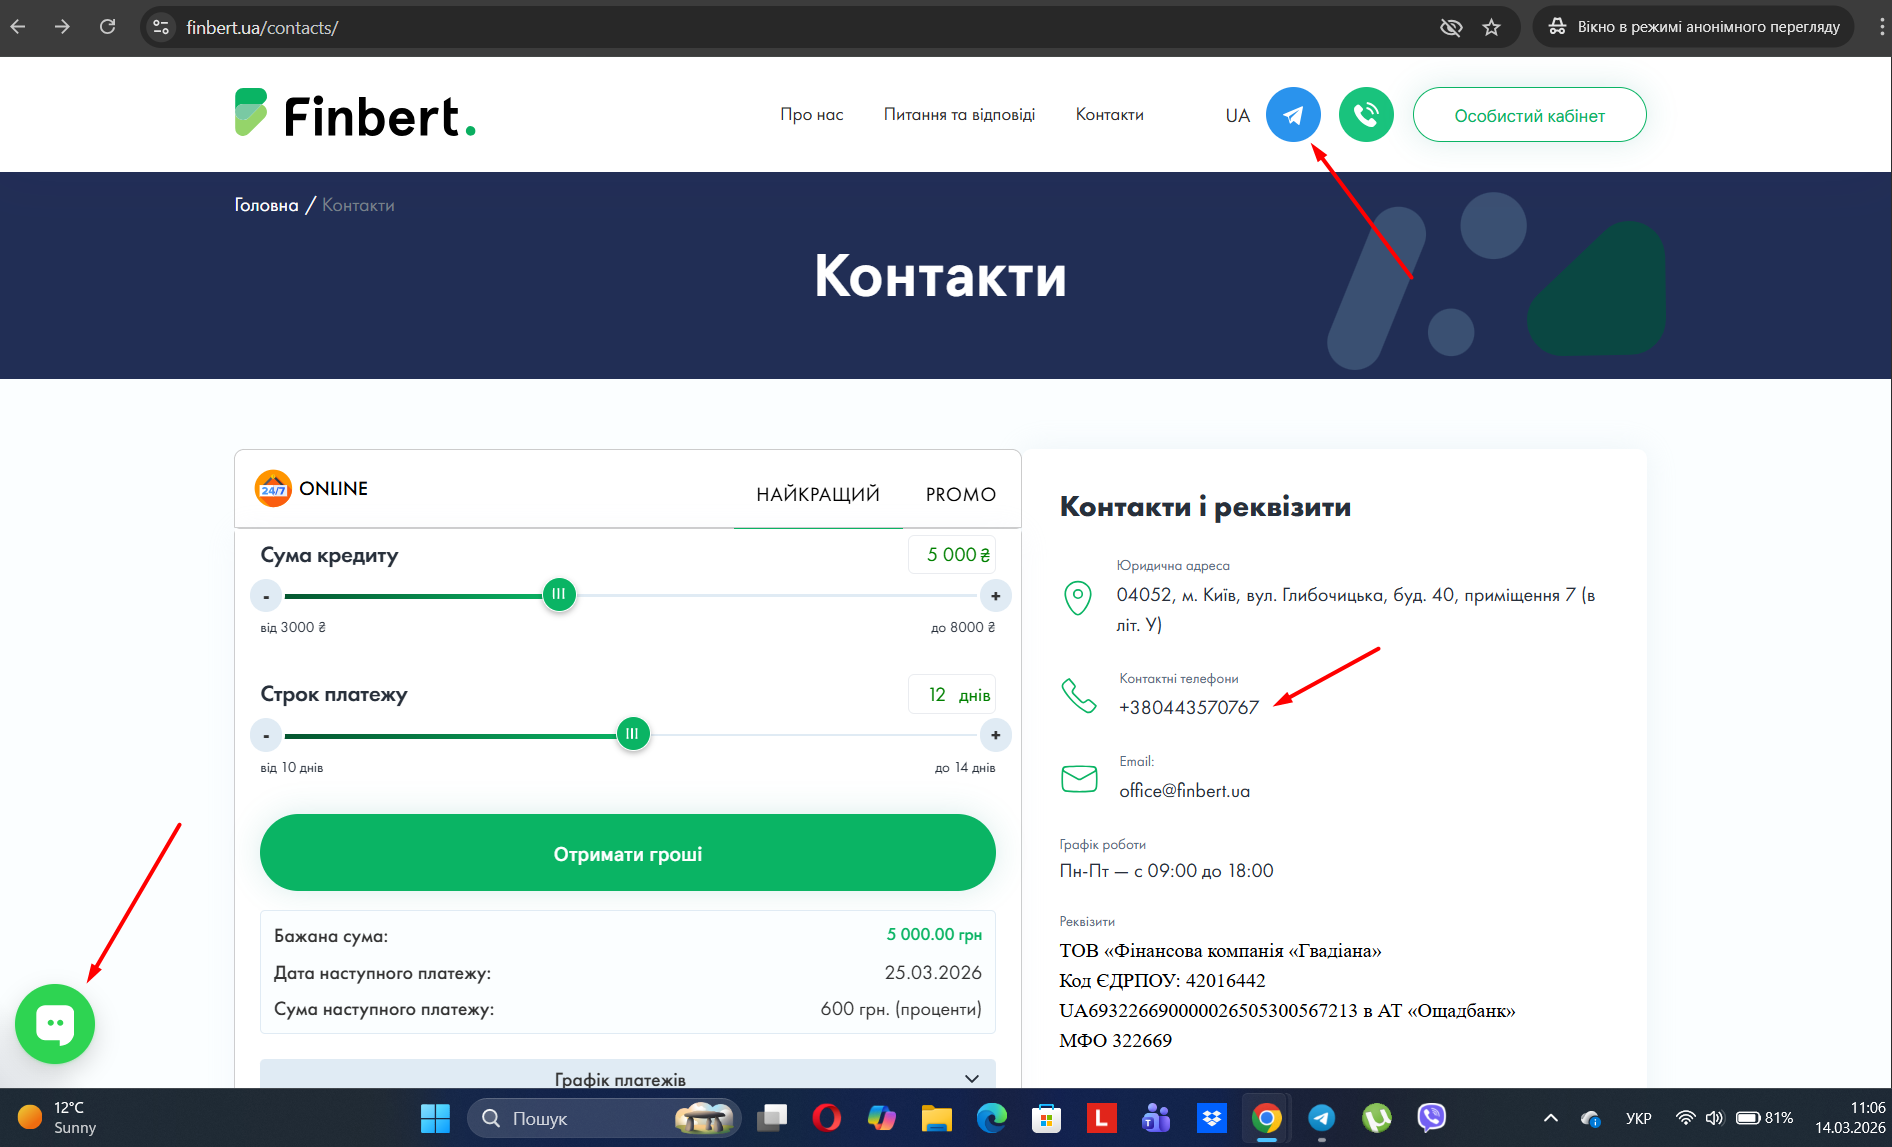Open the volume icon in system tray

point(1714,1118)
